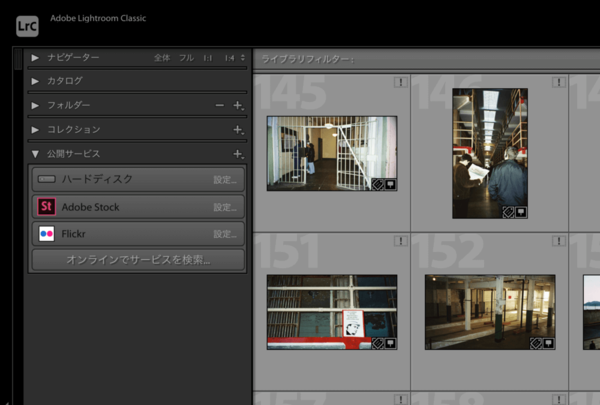Expand the フォルダー panel
600x405 pixels.
[x=35, y=105]
